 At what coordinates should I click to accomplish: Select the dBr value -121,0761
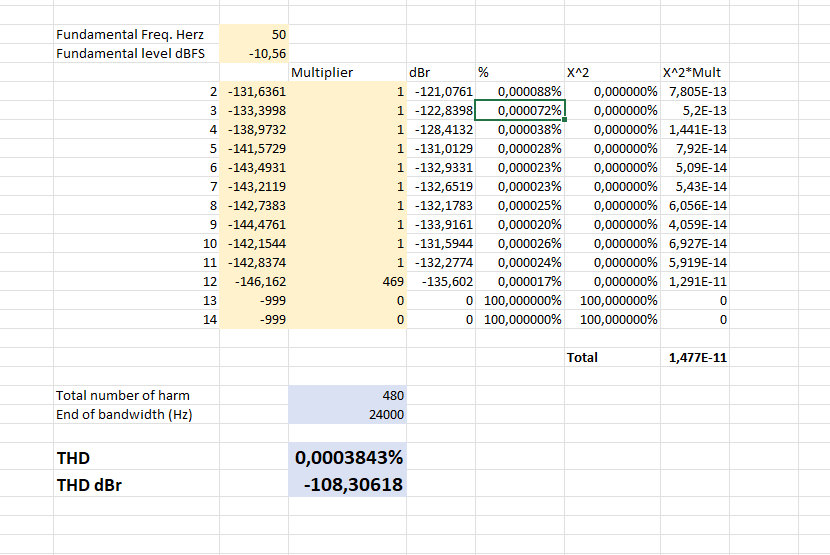[x=441, y=92]
